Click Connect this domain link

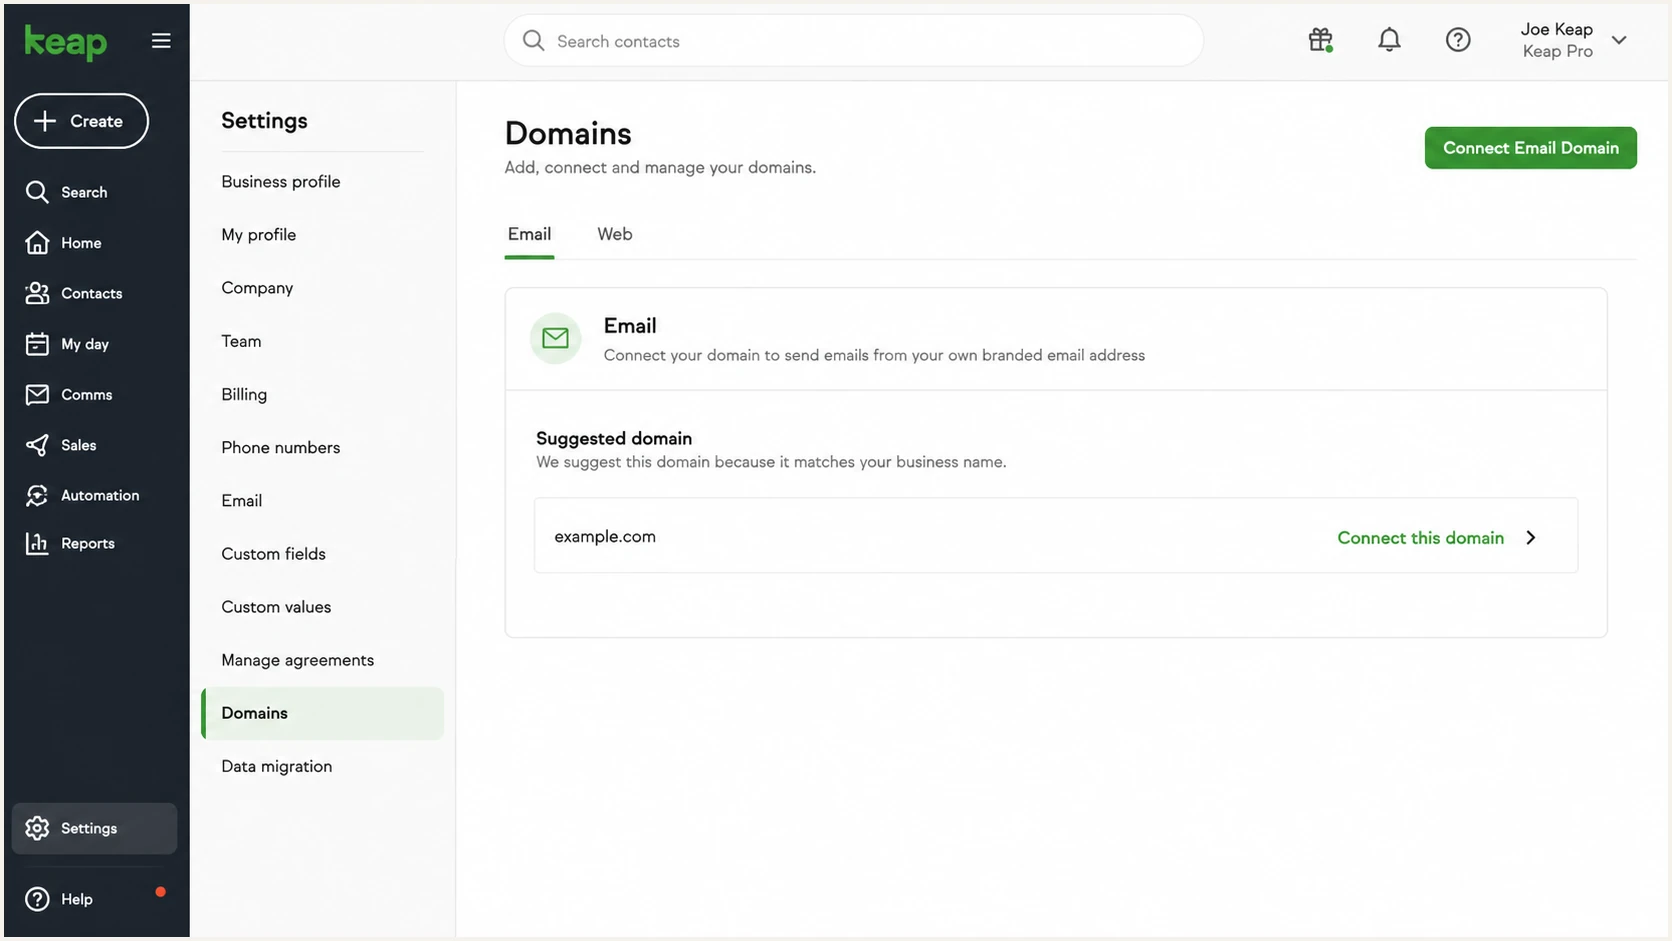1420,538
